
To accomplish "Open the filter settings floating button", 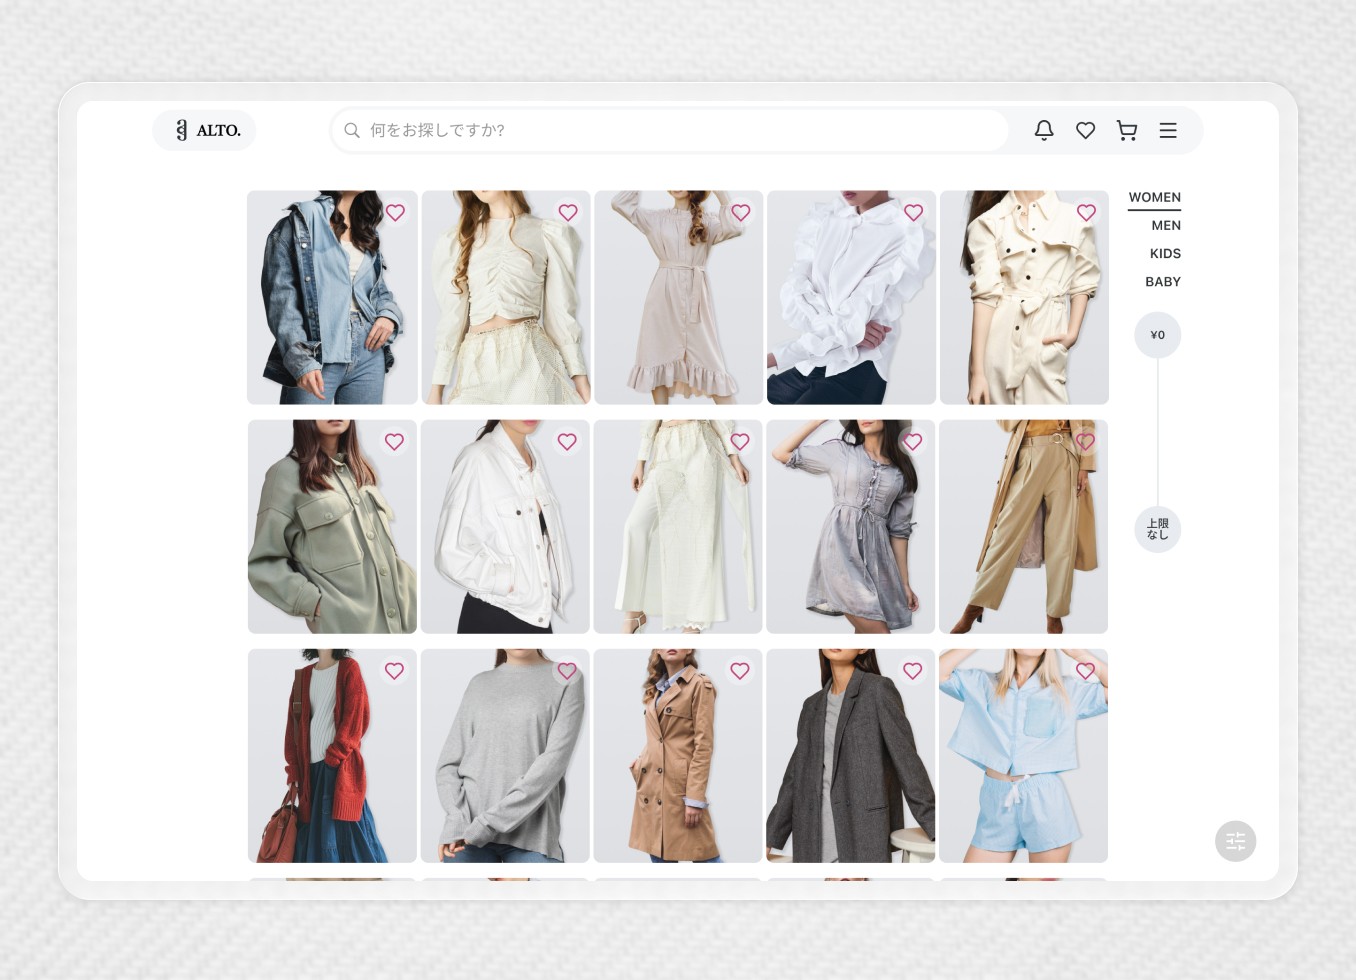I will (x=1236, y=841).
